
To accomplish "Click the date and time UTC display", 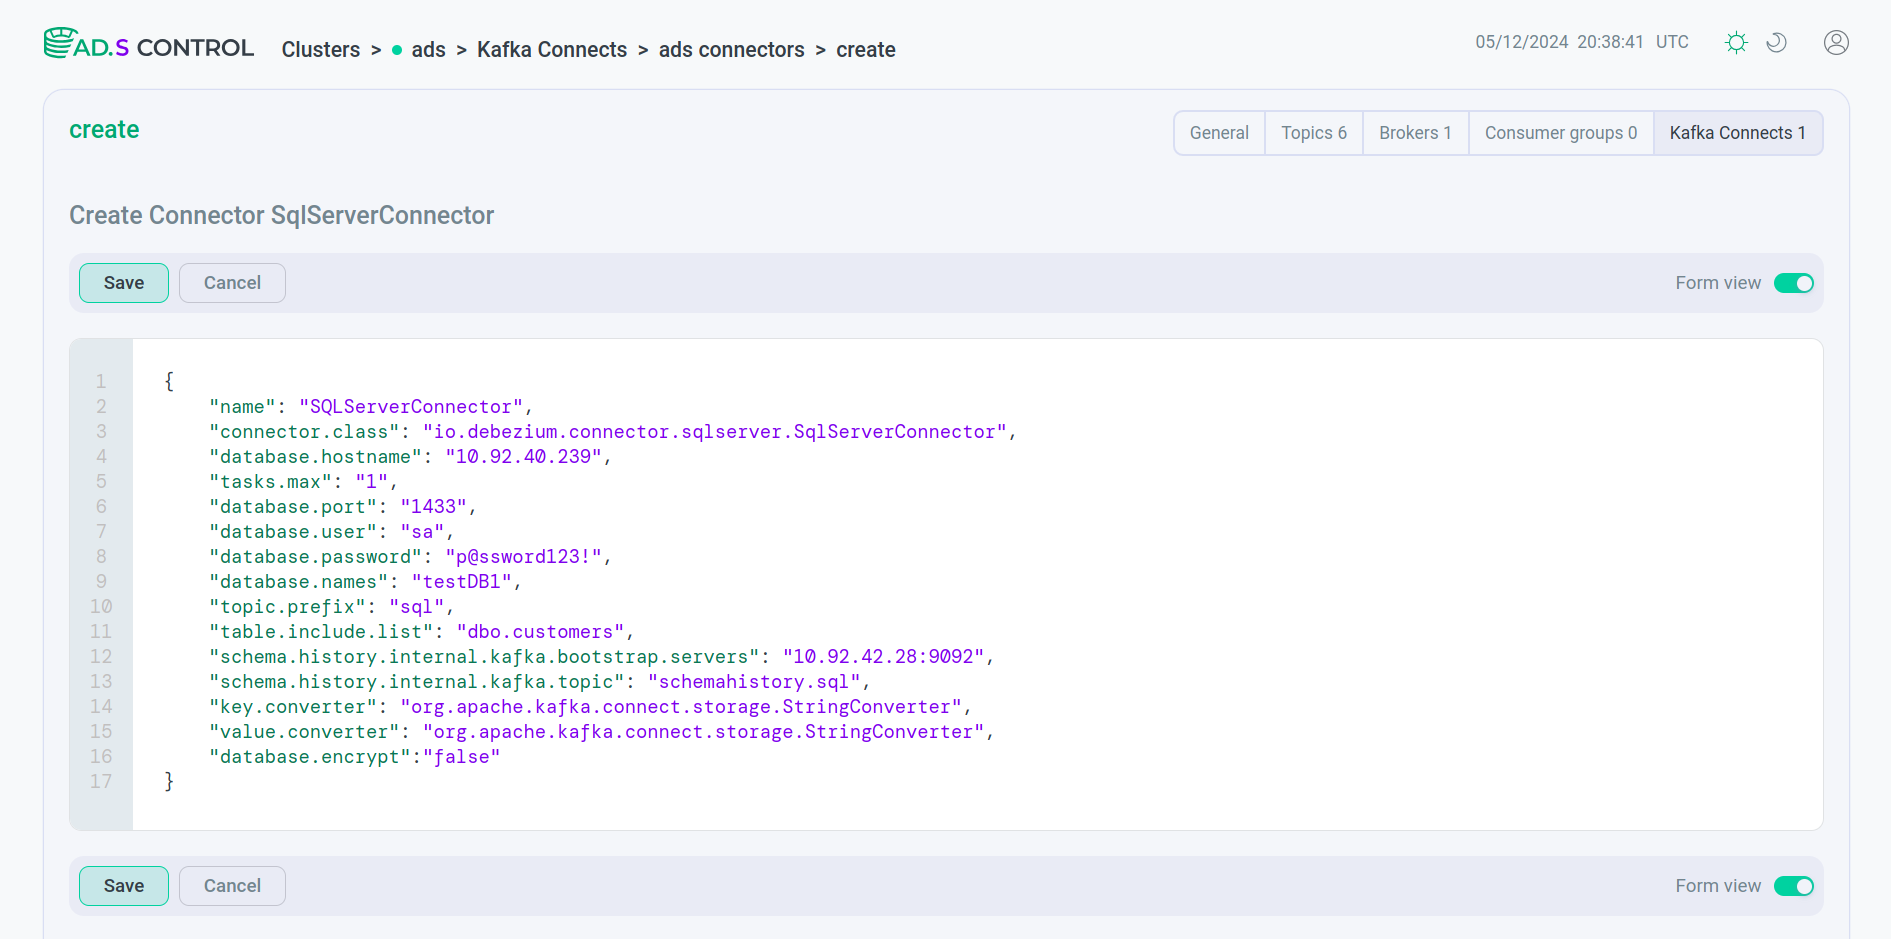I will (x=1582, y=42).
